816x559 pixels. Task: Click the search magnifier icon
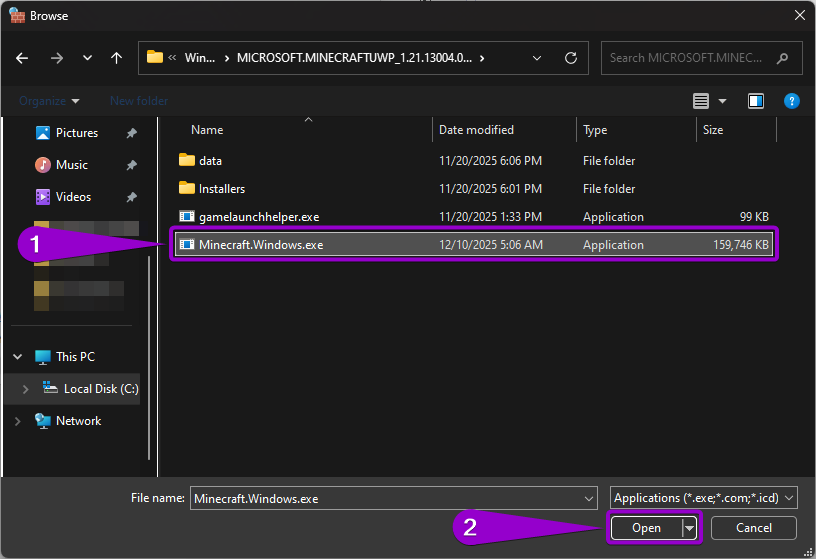[782, 58]
